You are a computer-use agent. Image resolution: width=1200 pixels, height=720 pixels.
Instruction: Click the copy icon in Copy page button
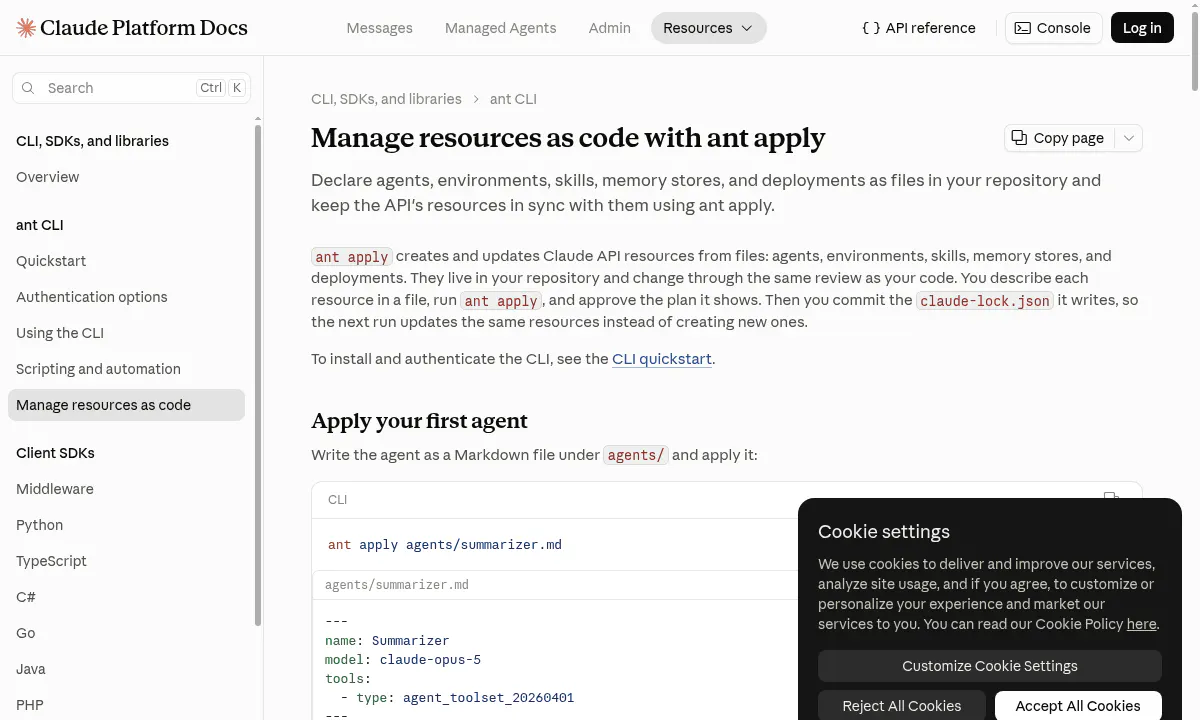(x=1019, y=138)
